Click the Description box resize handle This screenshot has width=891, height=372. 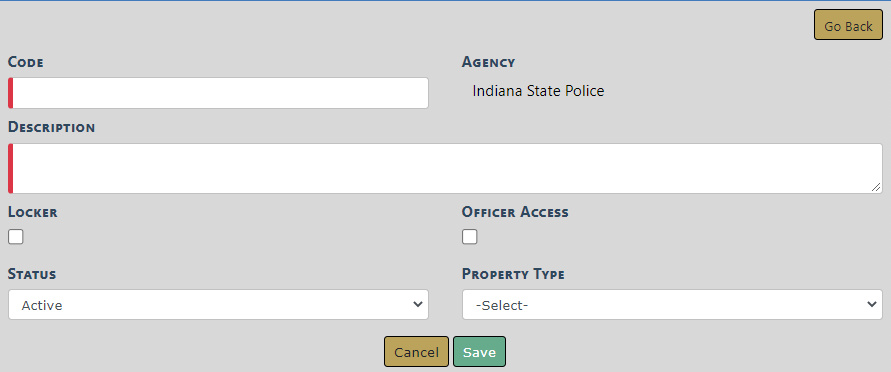876,187
